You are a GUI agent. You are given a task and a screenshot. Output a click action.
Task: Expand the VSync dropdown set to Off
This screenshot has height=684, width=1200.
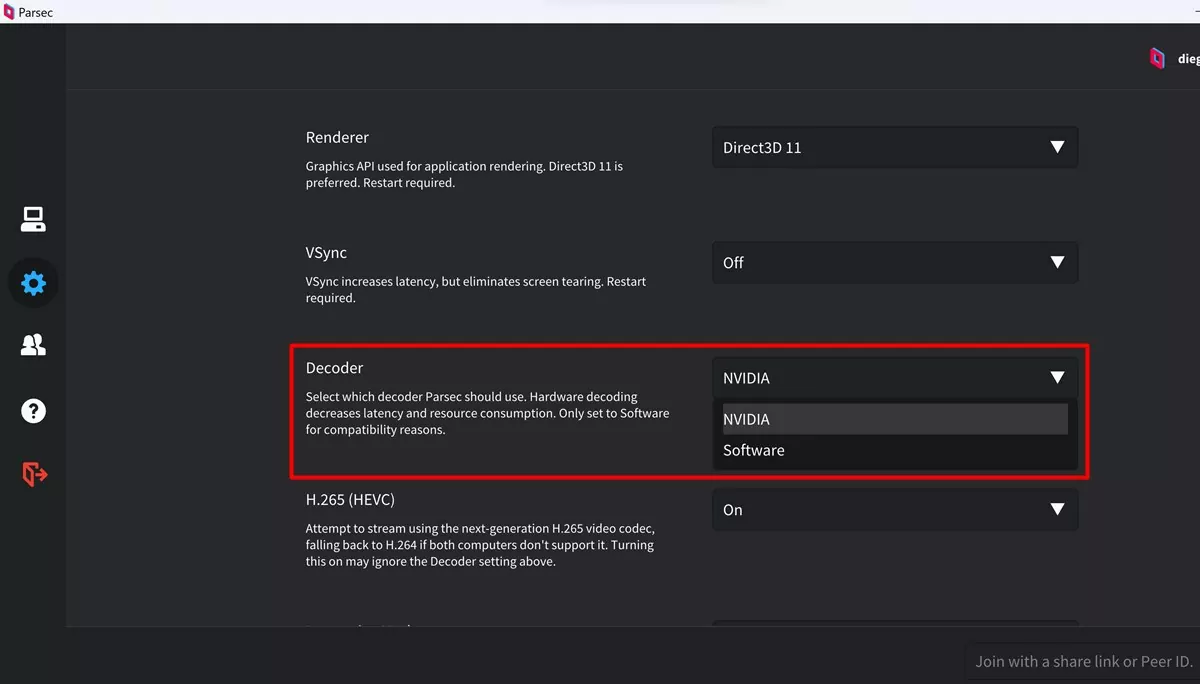(894, 263)
